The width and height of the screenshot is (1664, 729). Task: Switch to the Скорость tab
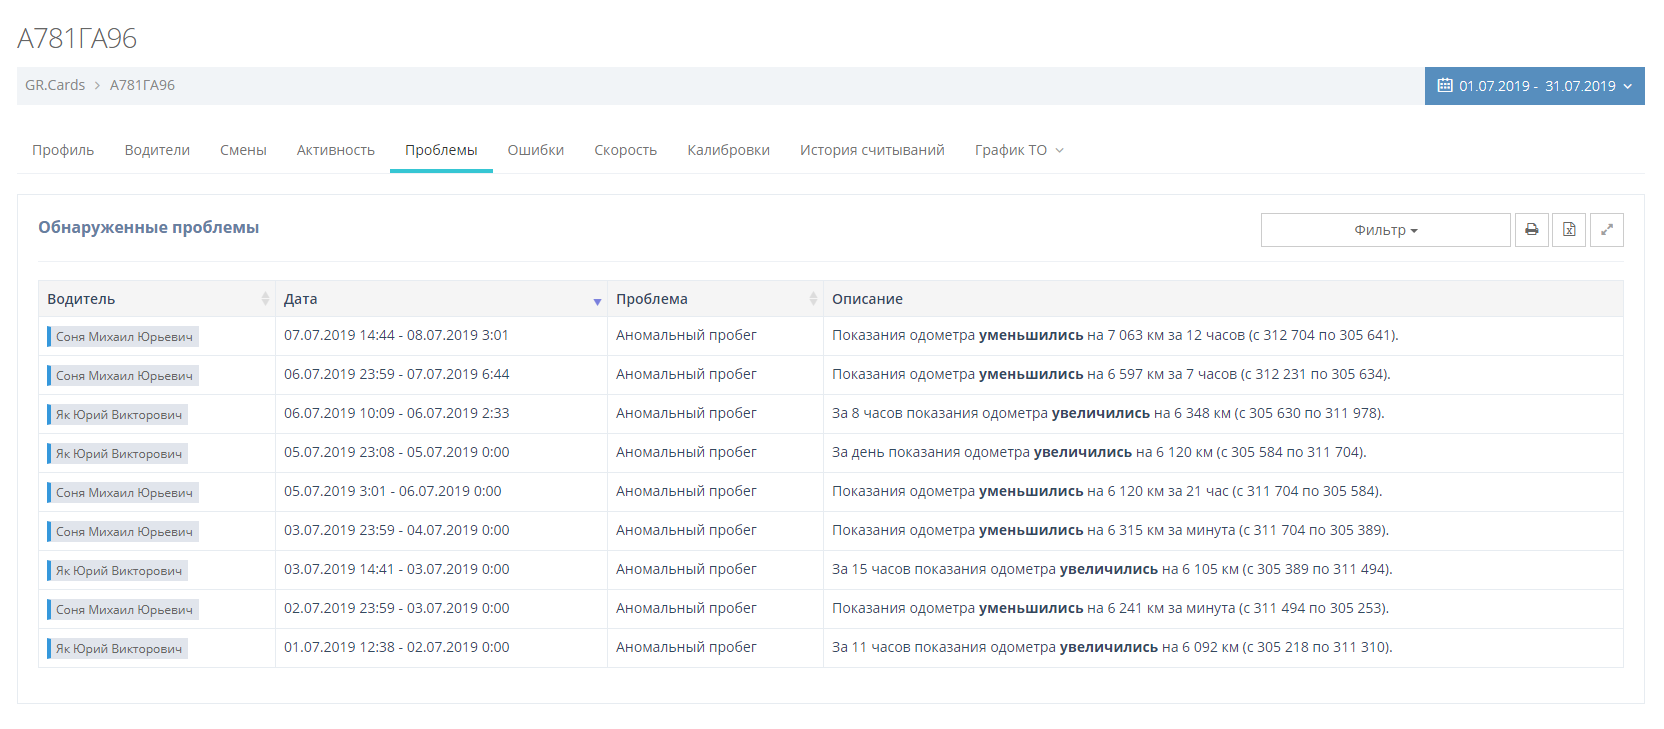625,150
